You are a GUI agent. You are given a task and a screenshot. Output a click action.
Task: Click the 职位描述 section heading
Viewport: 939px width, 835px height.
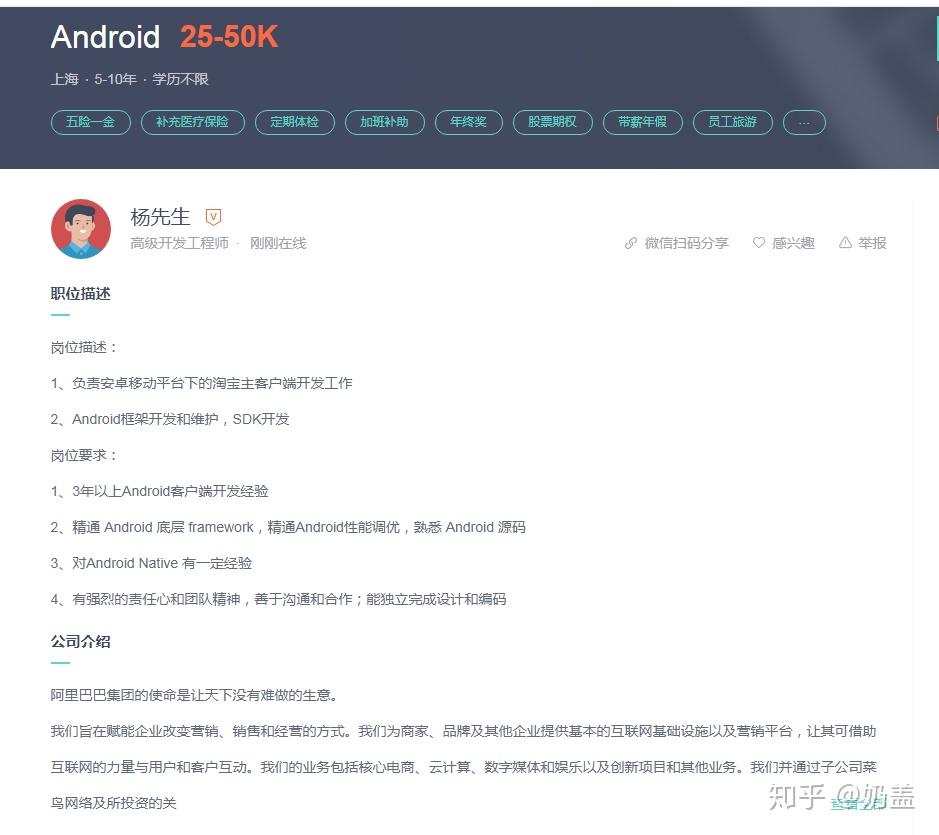[80, 294]
